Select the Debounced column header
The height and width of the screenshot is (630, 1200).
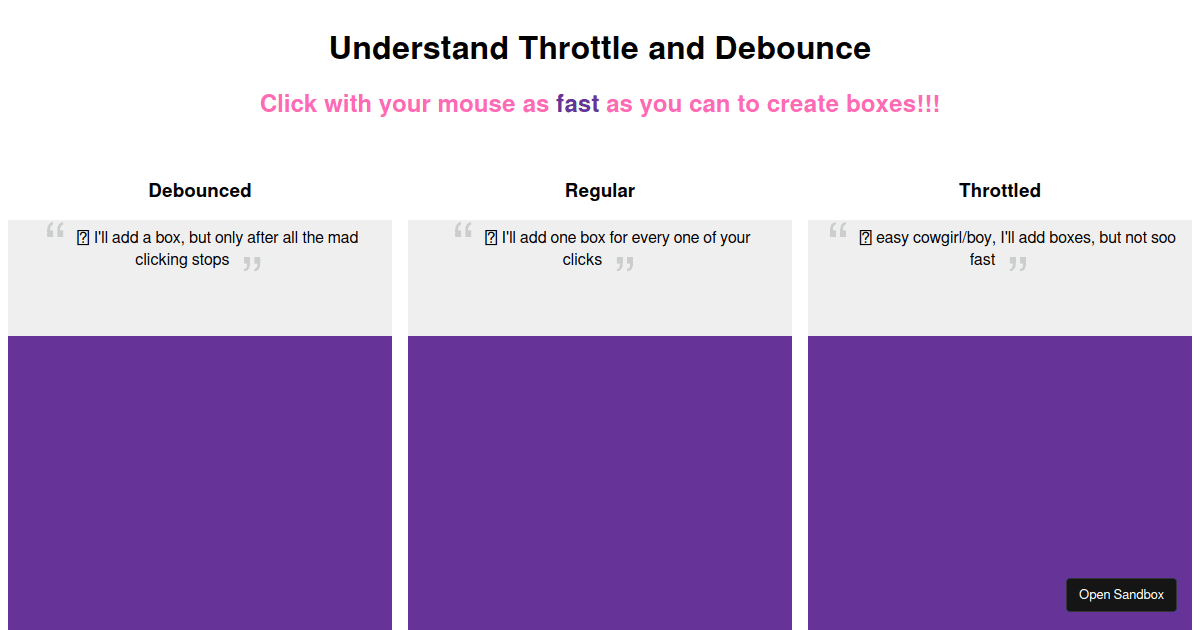pos(200,190)
